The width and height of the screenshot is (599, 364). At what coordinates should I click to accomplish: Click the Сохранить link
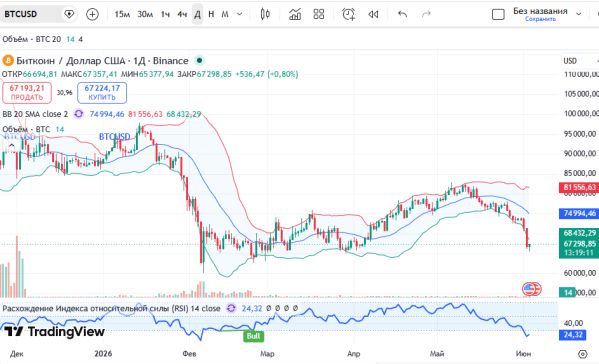pyautogui.click(x=540, y=19)
